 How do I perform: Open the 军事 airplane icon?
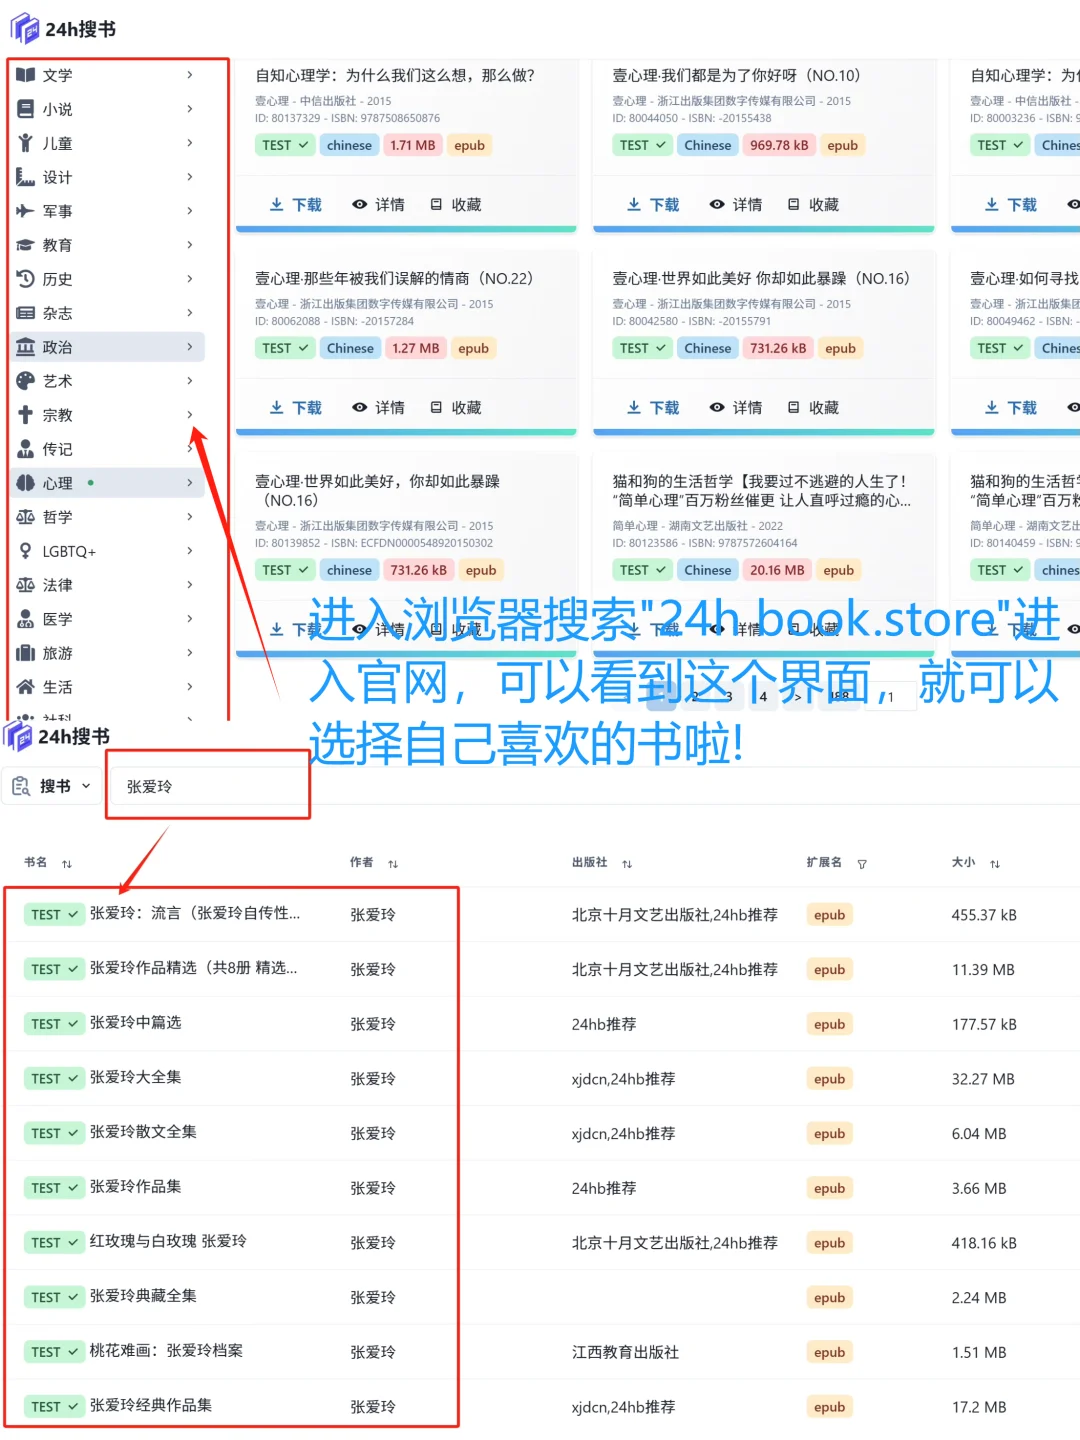click(26, 211)
